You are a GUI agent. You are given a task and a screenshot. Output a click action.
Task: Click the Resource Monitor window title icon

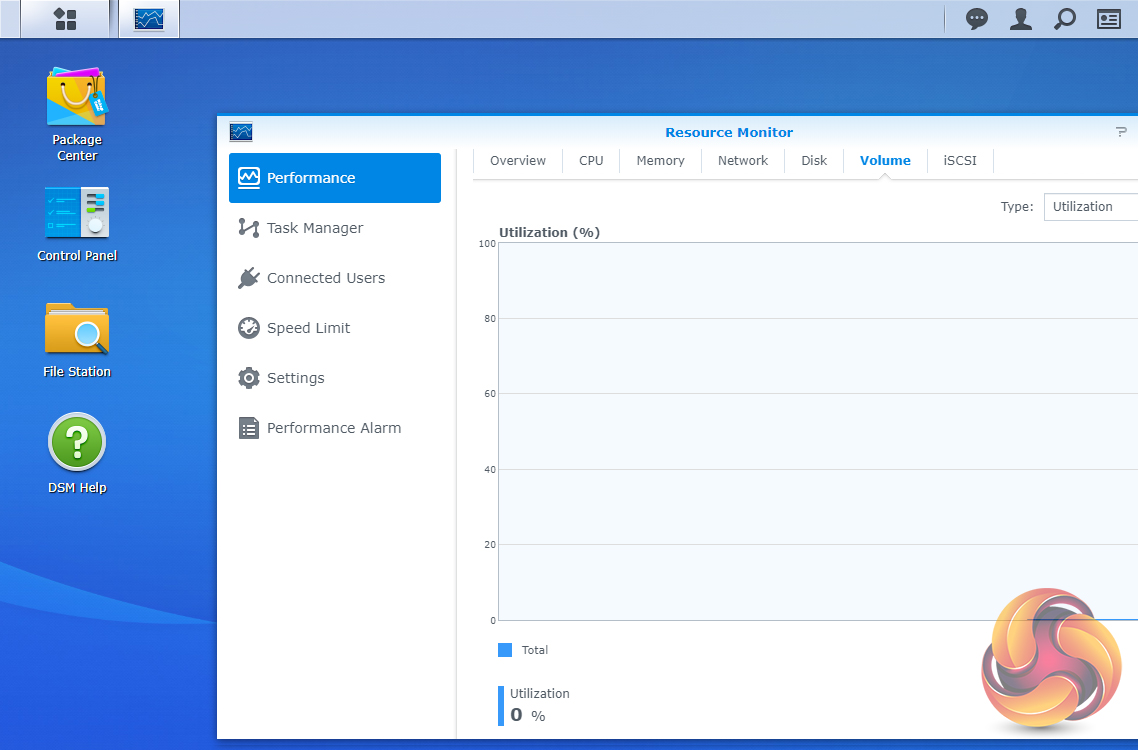[241, 132]
